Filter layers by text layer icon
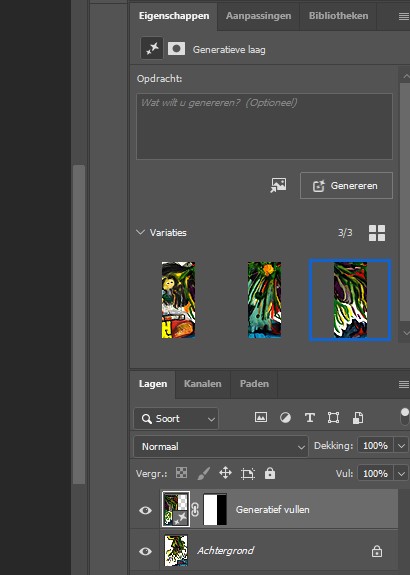410x575 pixels. click(310, 417)
